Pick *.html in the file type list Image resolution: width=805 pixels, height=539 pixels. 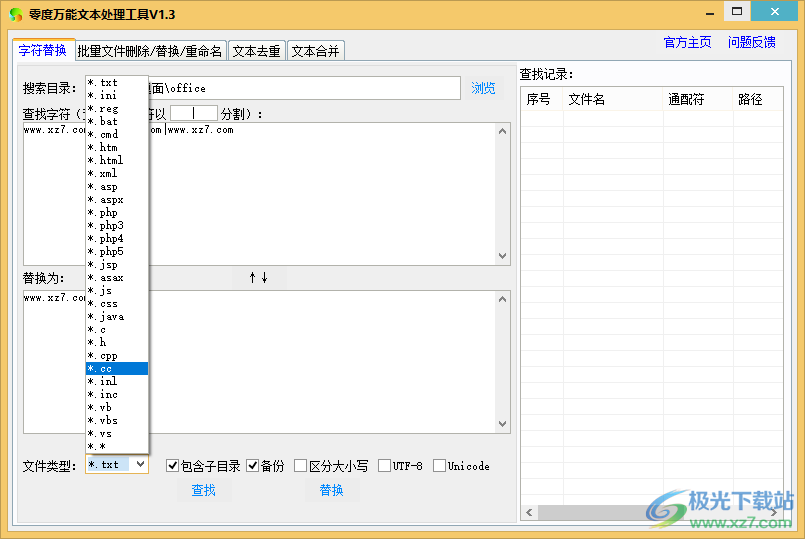click(117, 160)
